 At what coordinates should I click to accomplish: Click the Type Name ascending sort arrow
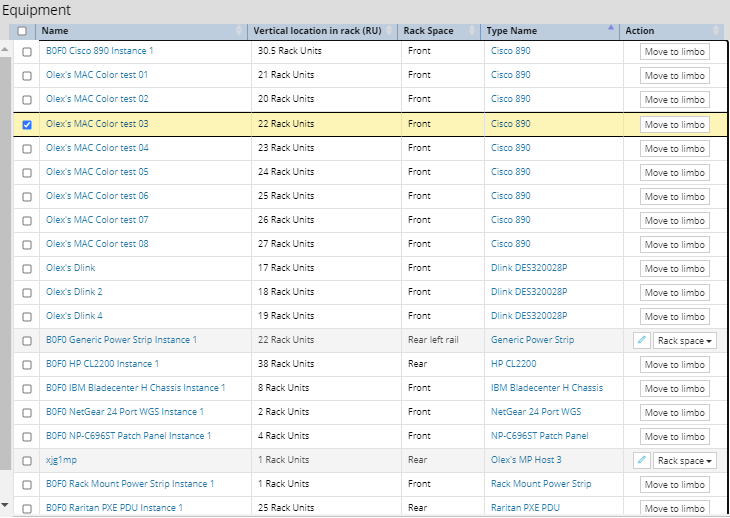pos(611,28)
